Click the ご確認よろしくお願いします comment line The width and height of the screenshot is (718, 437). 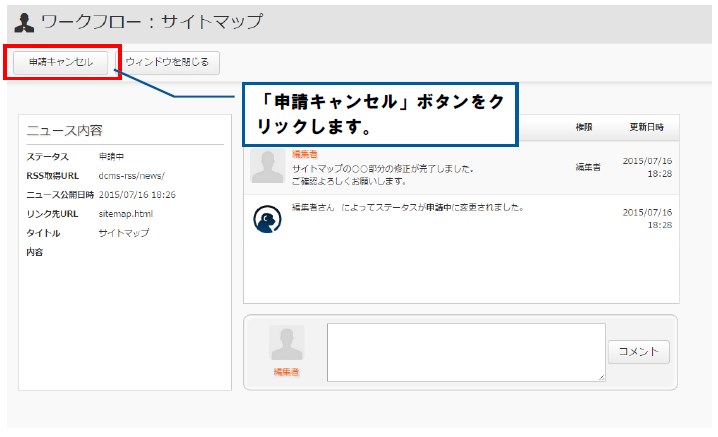pyautogui.click(x=349, y=181)
